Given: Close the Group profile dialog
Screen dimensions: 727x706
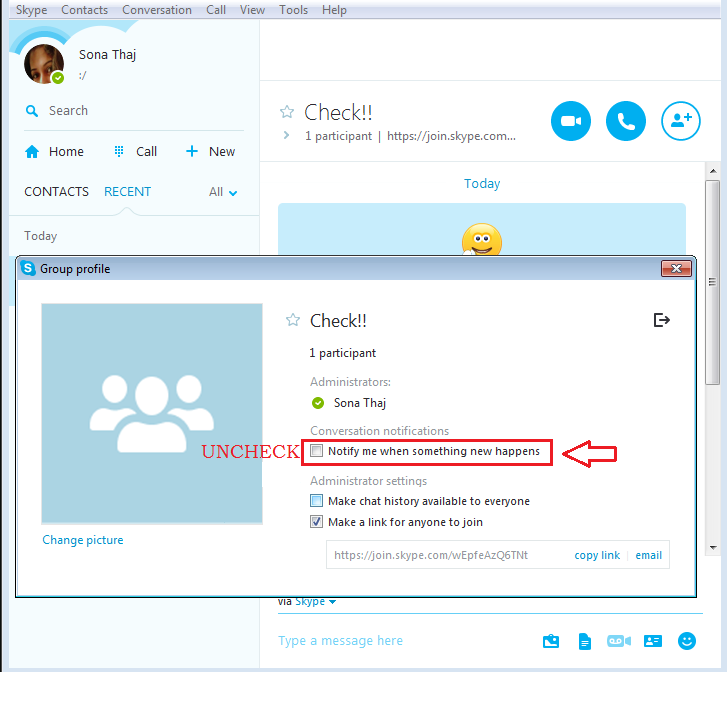Looking at the screenshot, I should point(676,268).
